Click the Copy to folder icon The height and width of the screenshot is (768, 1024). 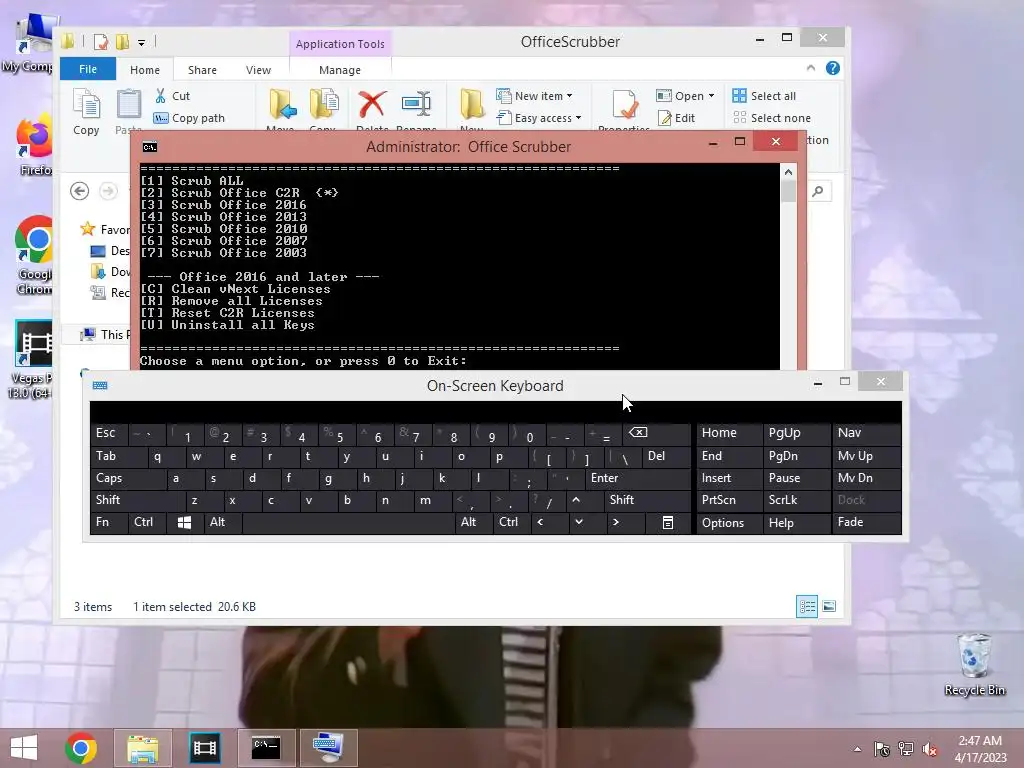[x=323, y=105]
